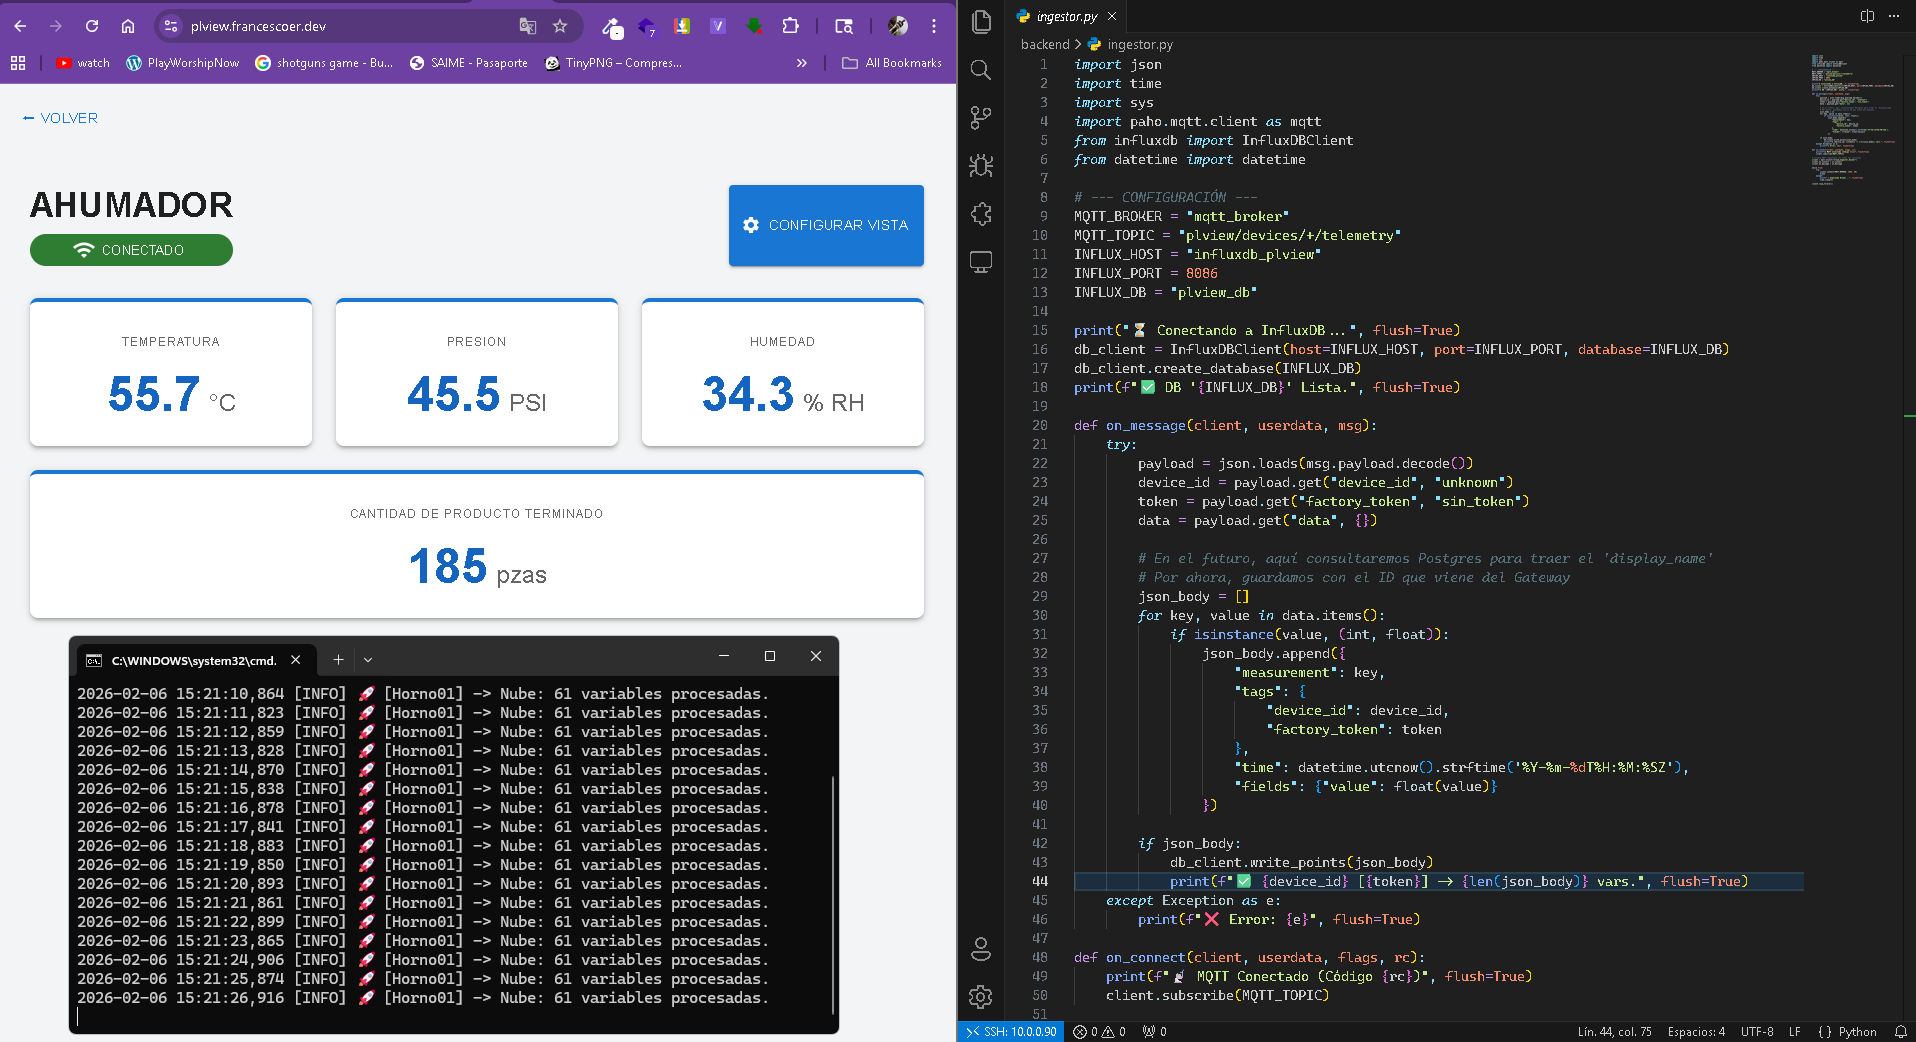Screen dimensions: 1916x1042
Task: Split the editor to the right
Action: coord(1866,16)
